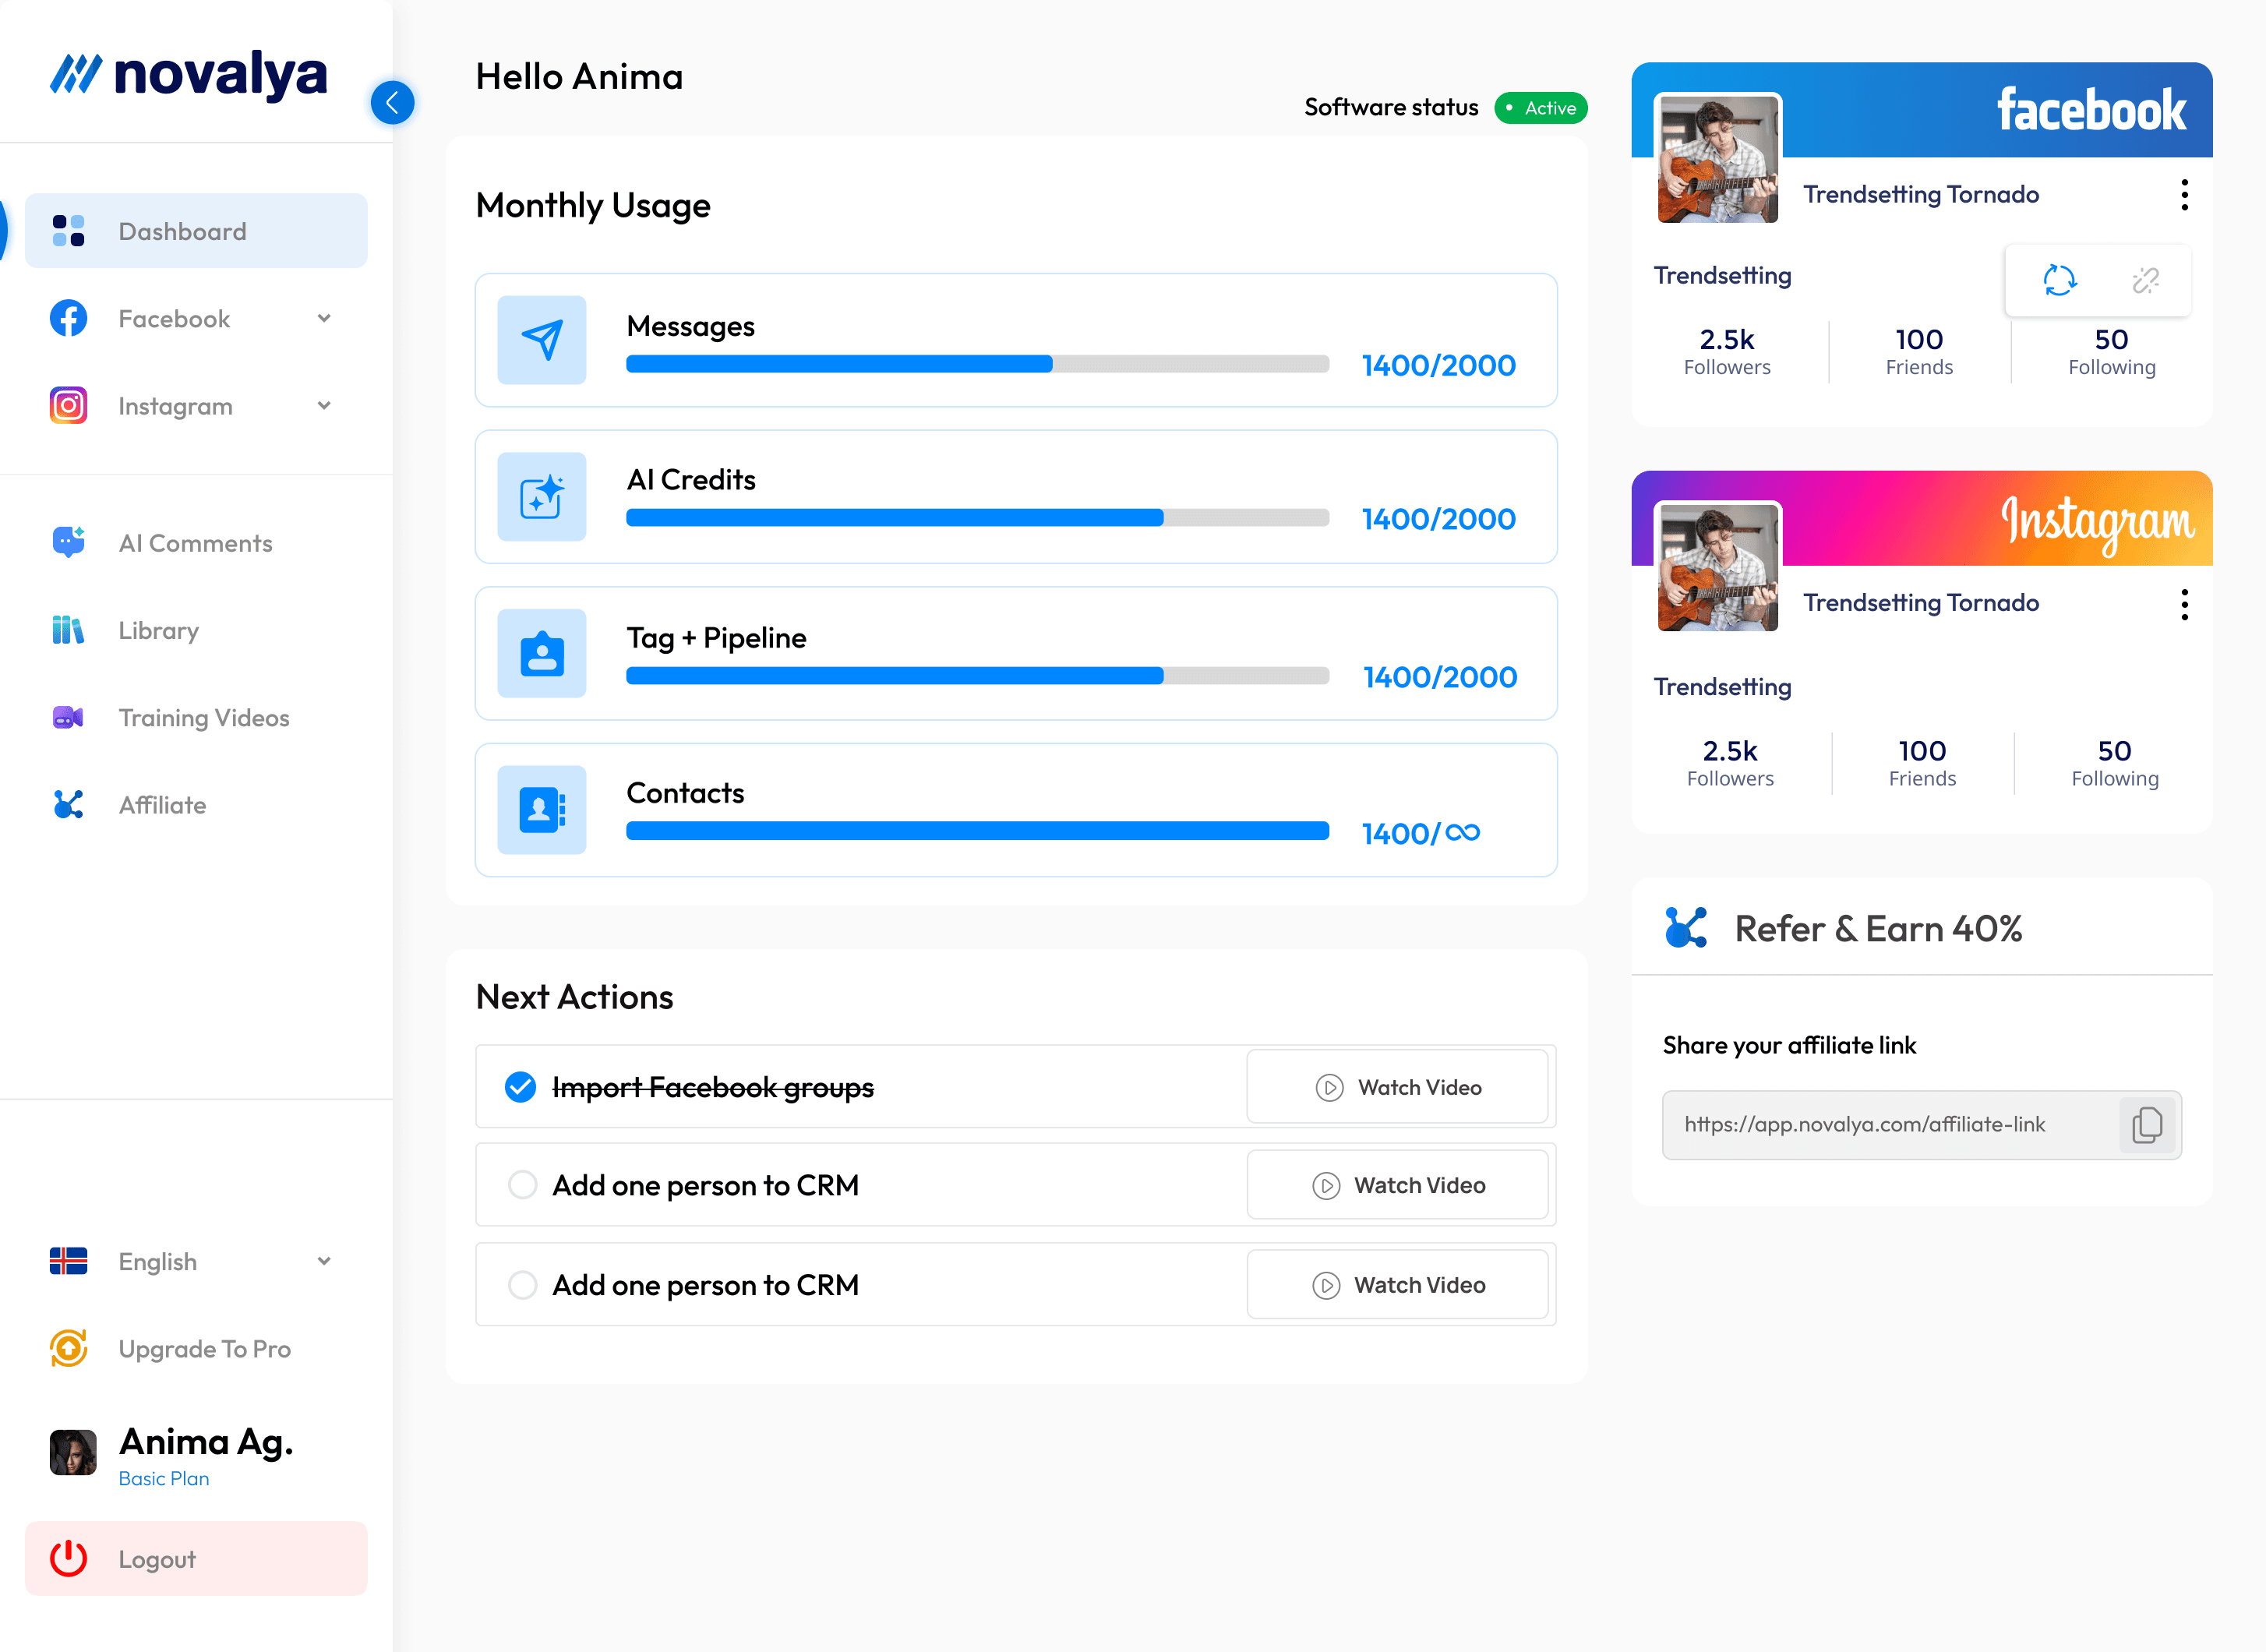Viewport: 2266px width, 1652px height.
Task: Open the Facebook card three-dot menu
Action: pos(2184,195)
